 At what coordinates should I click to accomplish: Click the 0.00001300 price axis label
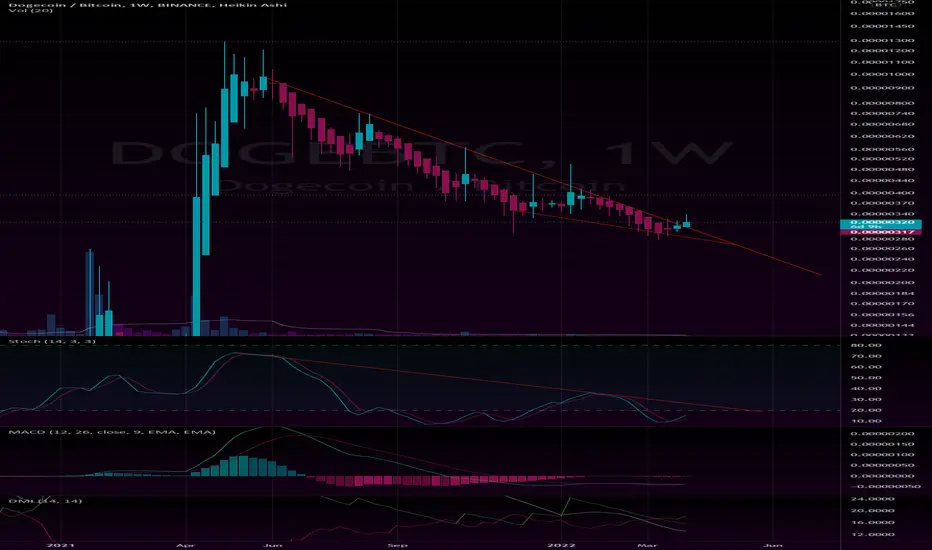point(881,40)
